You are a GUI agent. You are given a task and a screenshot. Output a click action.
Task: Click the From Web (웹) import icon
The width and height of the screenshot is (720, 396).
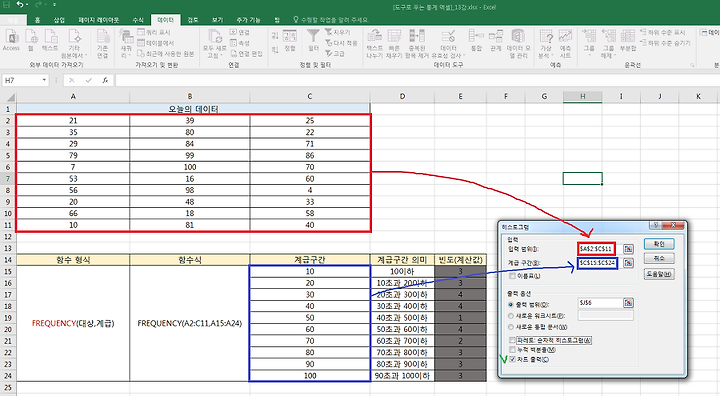31,40
